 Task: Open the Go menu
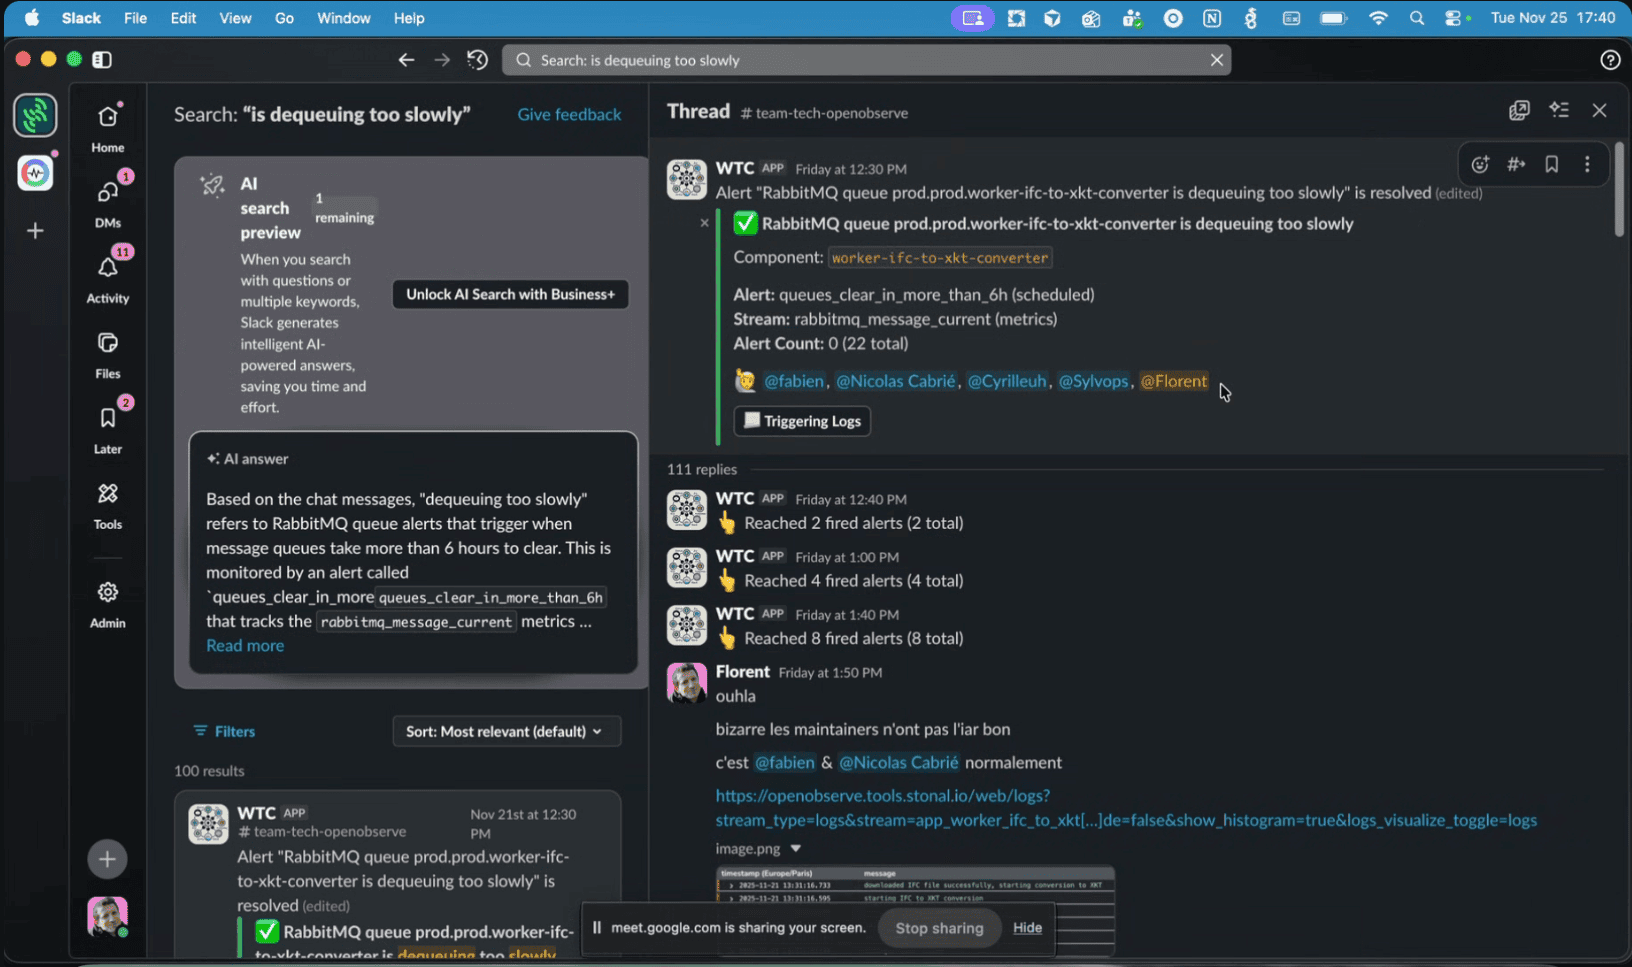click(x=284, y=17)
